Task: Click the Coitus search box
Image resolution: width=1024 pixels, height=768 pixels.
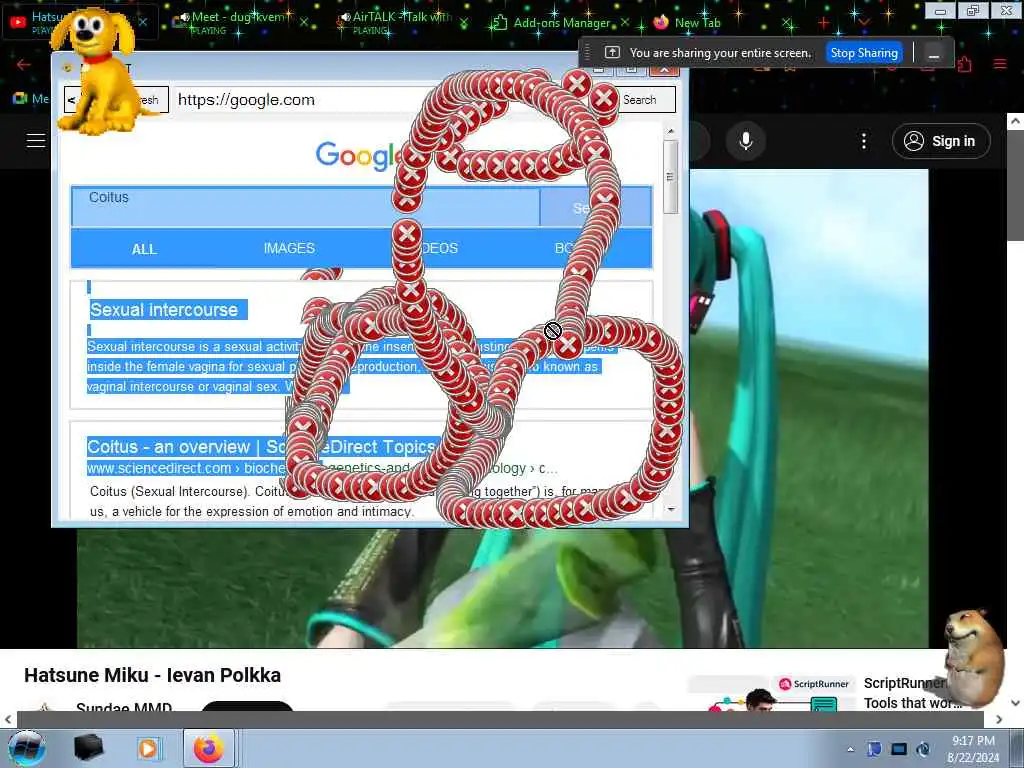Action: click(305, 207)
